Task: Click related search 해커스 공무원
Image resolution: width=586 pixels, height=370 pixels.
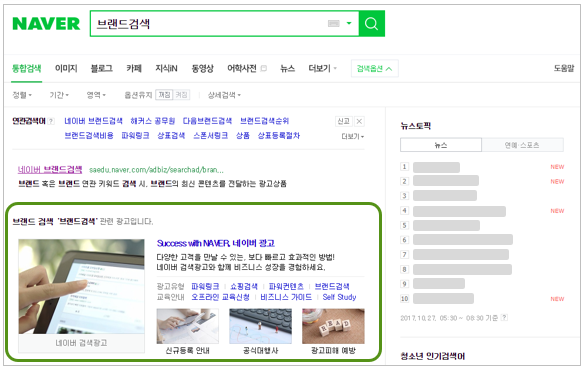Action: coord(152,121)
